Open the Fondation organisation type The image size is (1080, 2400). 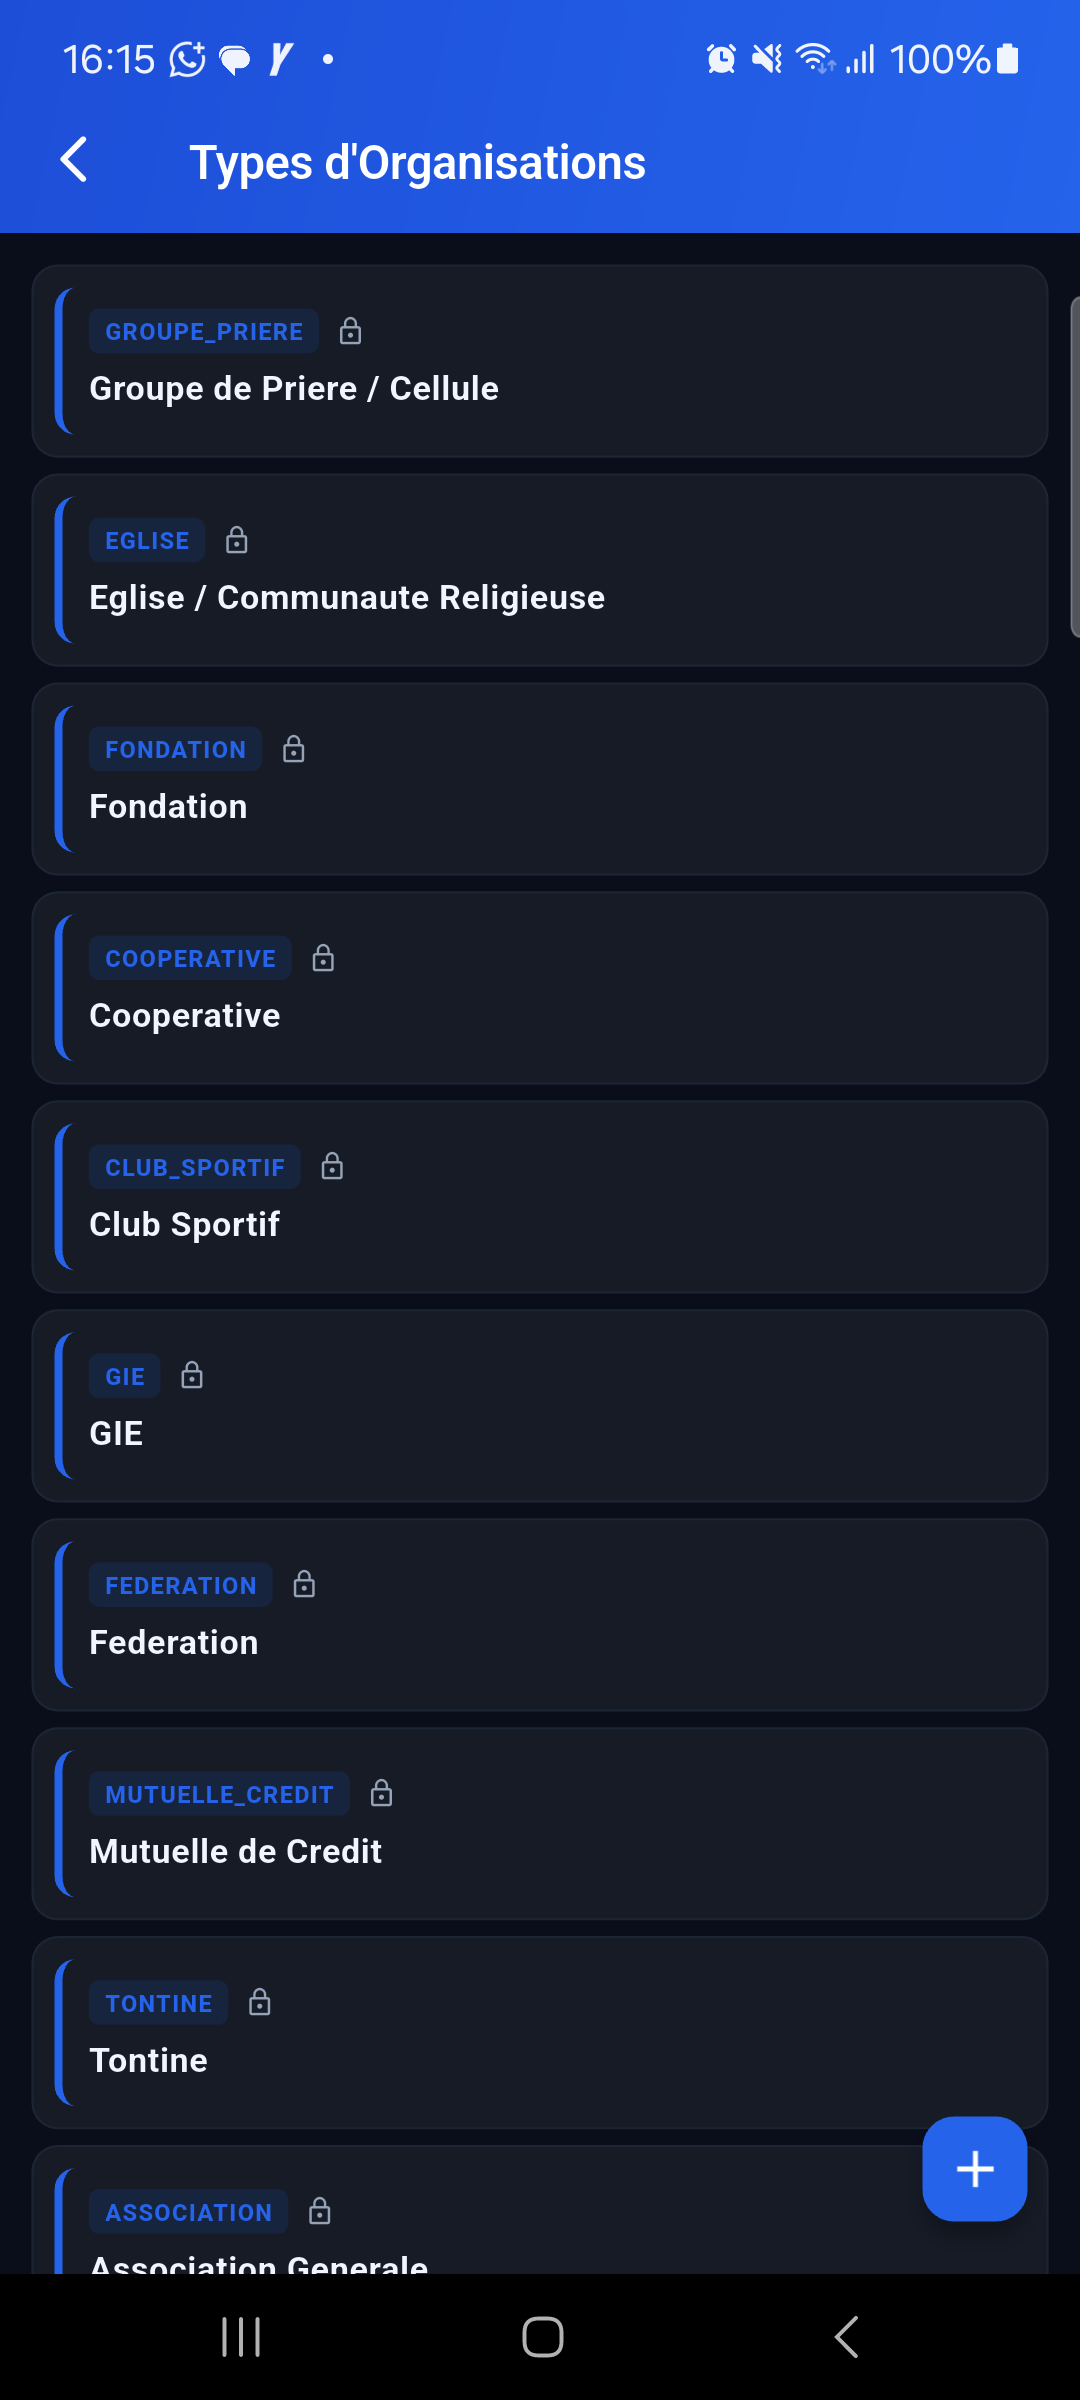(x=540, y=806)
